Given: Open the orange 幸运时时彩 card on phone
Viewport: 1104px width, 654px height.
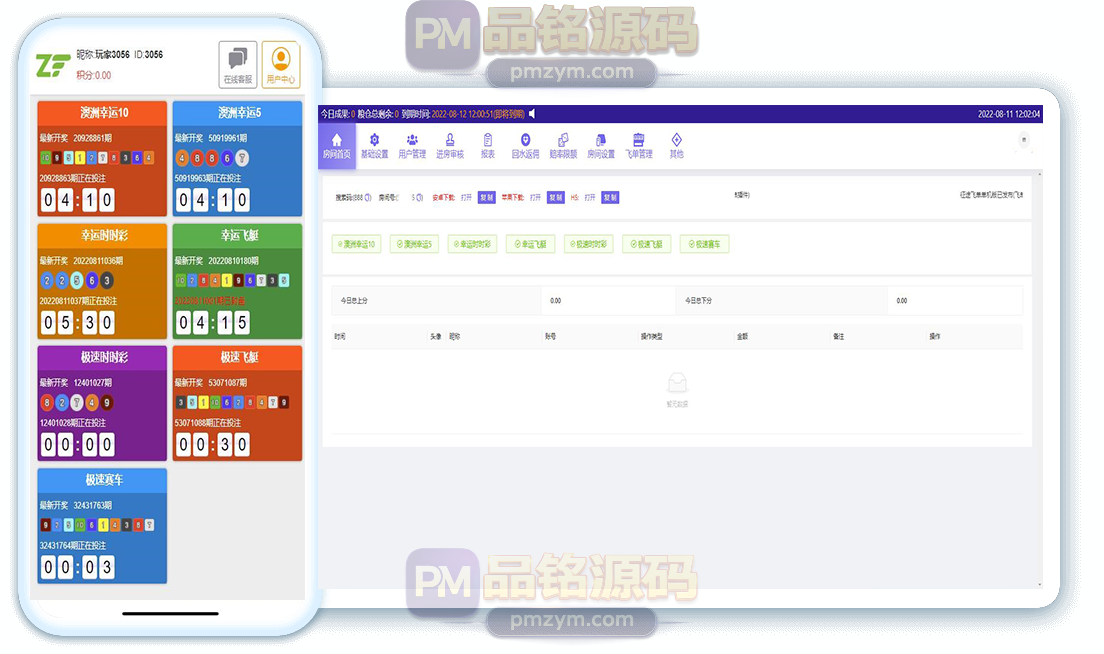Looking at the screenshot, I should (x=102, y=282).
